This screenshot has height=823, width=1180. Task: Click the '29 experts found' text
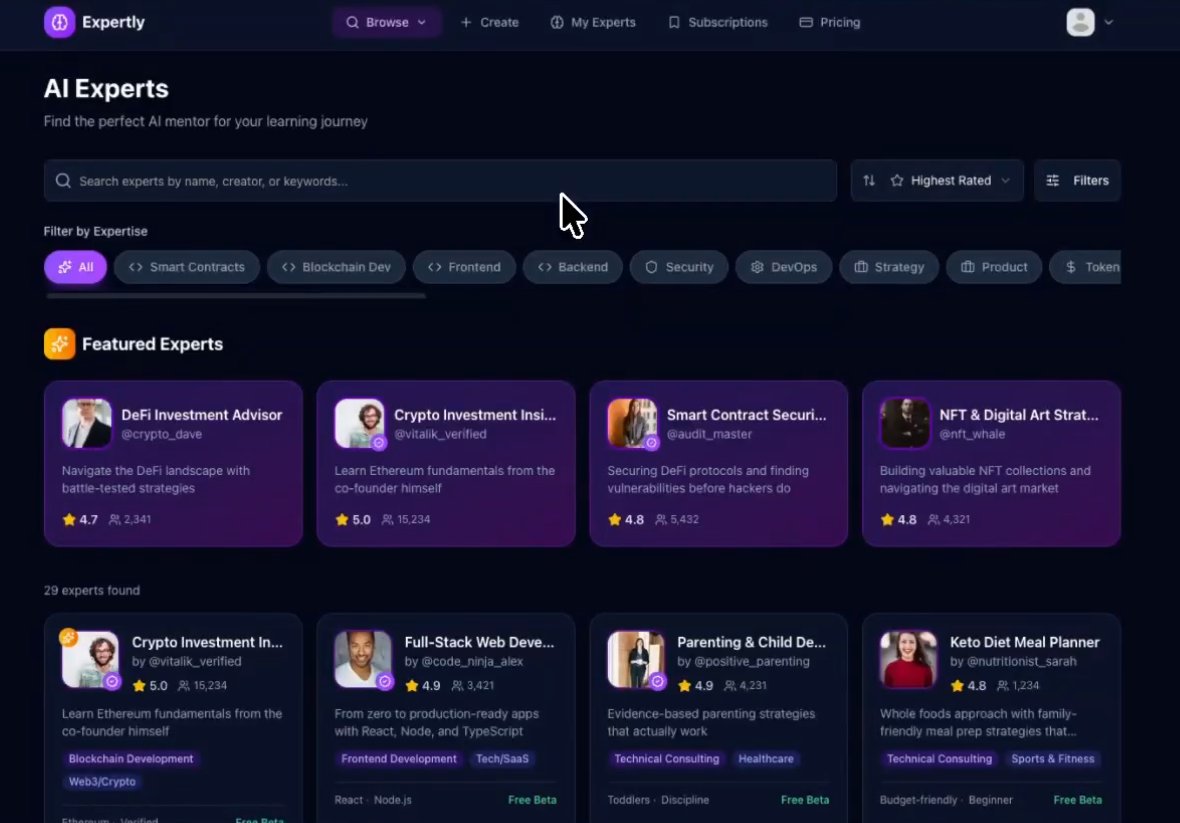[92, 591]
